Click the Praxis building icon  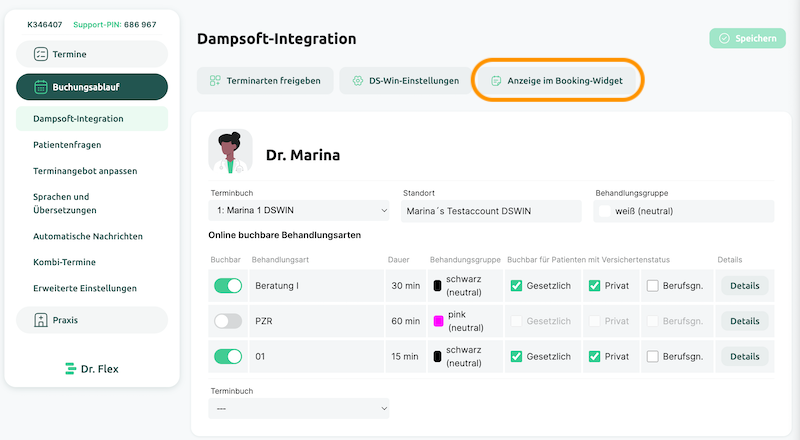[x=41, y=320]
